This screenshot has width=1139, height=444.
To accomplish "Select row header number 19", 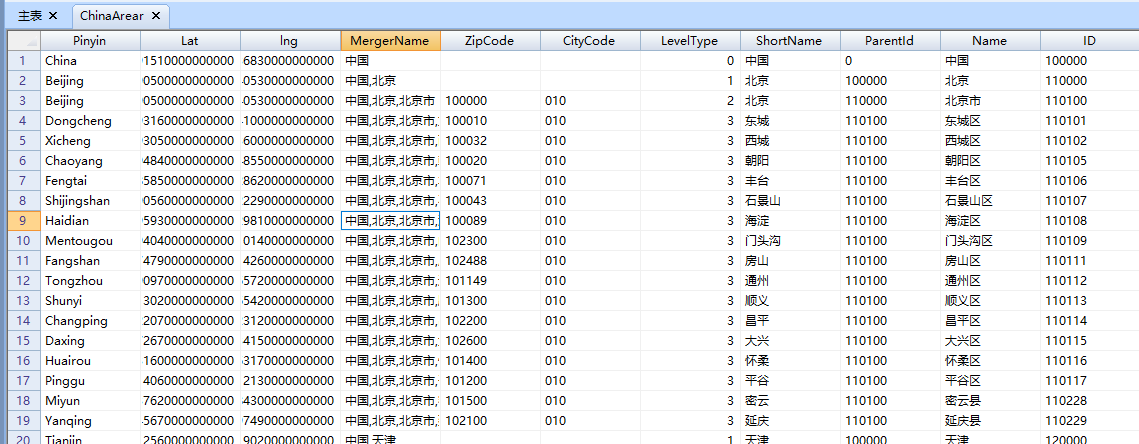I will coord(23,421).
